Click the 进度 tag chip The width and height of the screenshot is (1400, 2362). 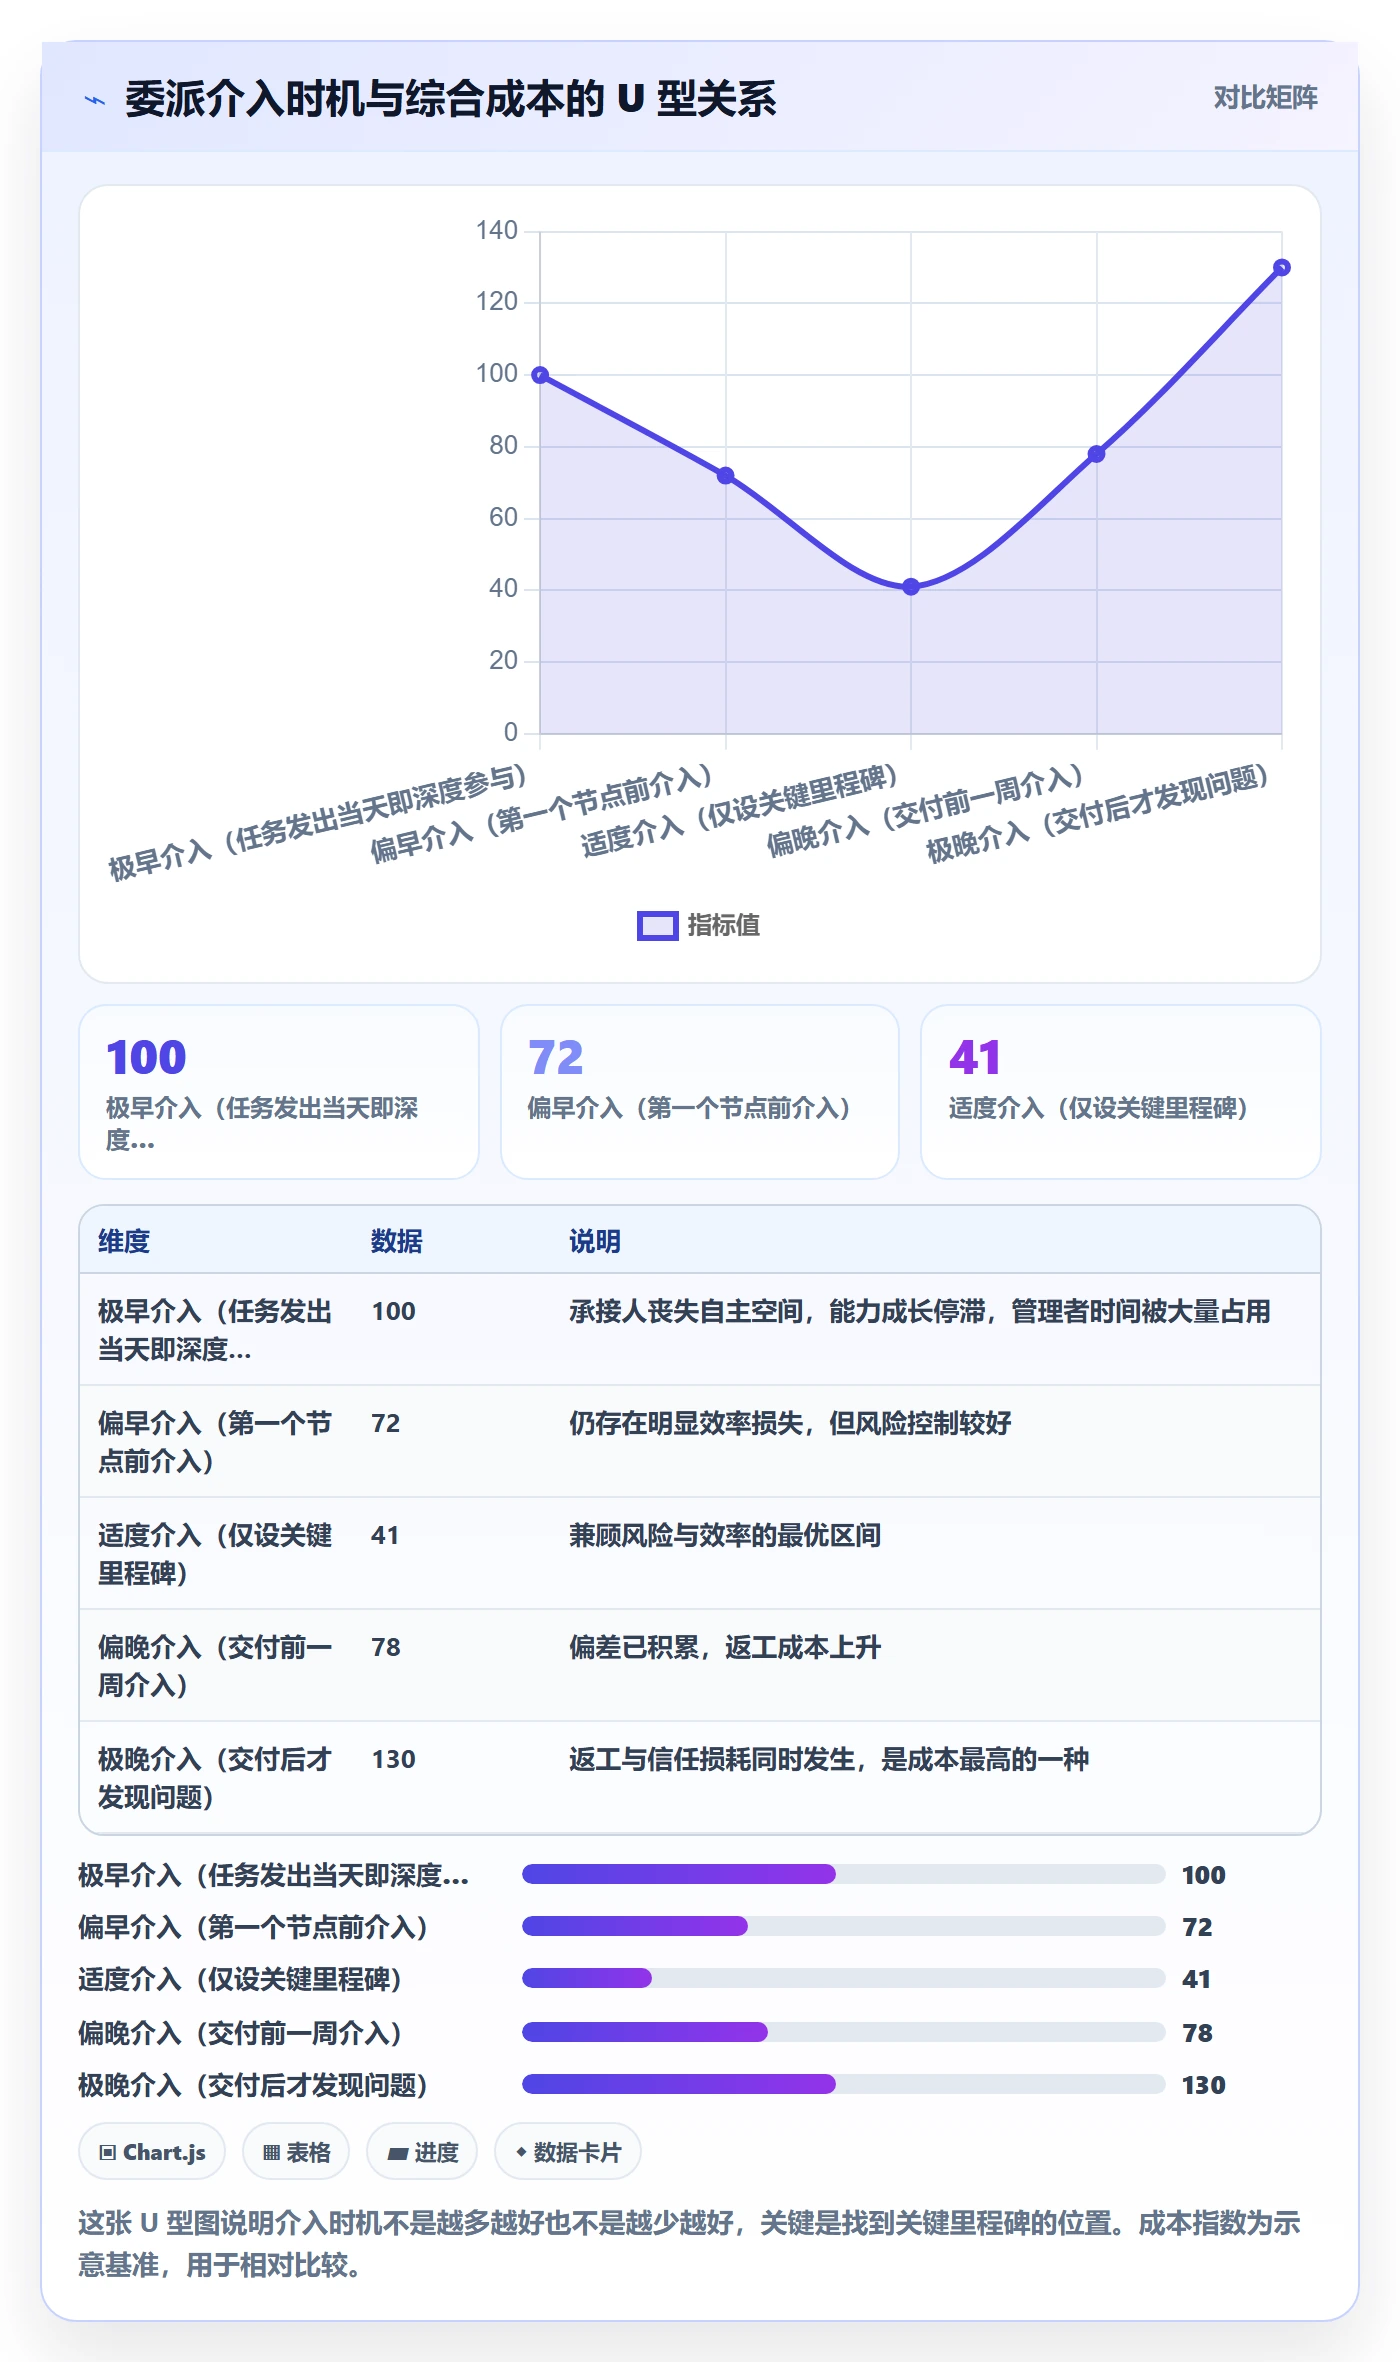tap(422, 2152)
